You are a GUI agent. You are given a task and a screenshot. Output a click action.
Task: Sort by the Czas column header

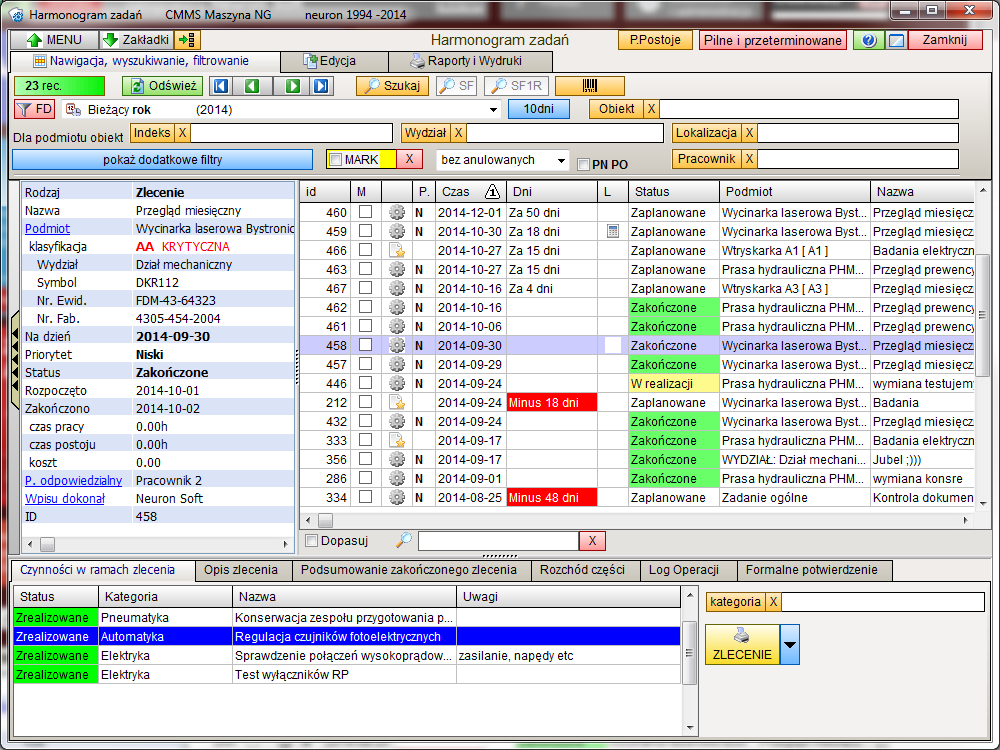pos(471,191)
